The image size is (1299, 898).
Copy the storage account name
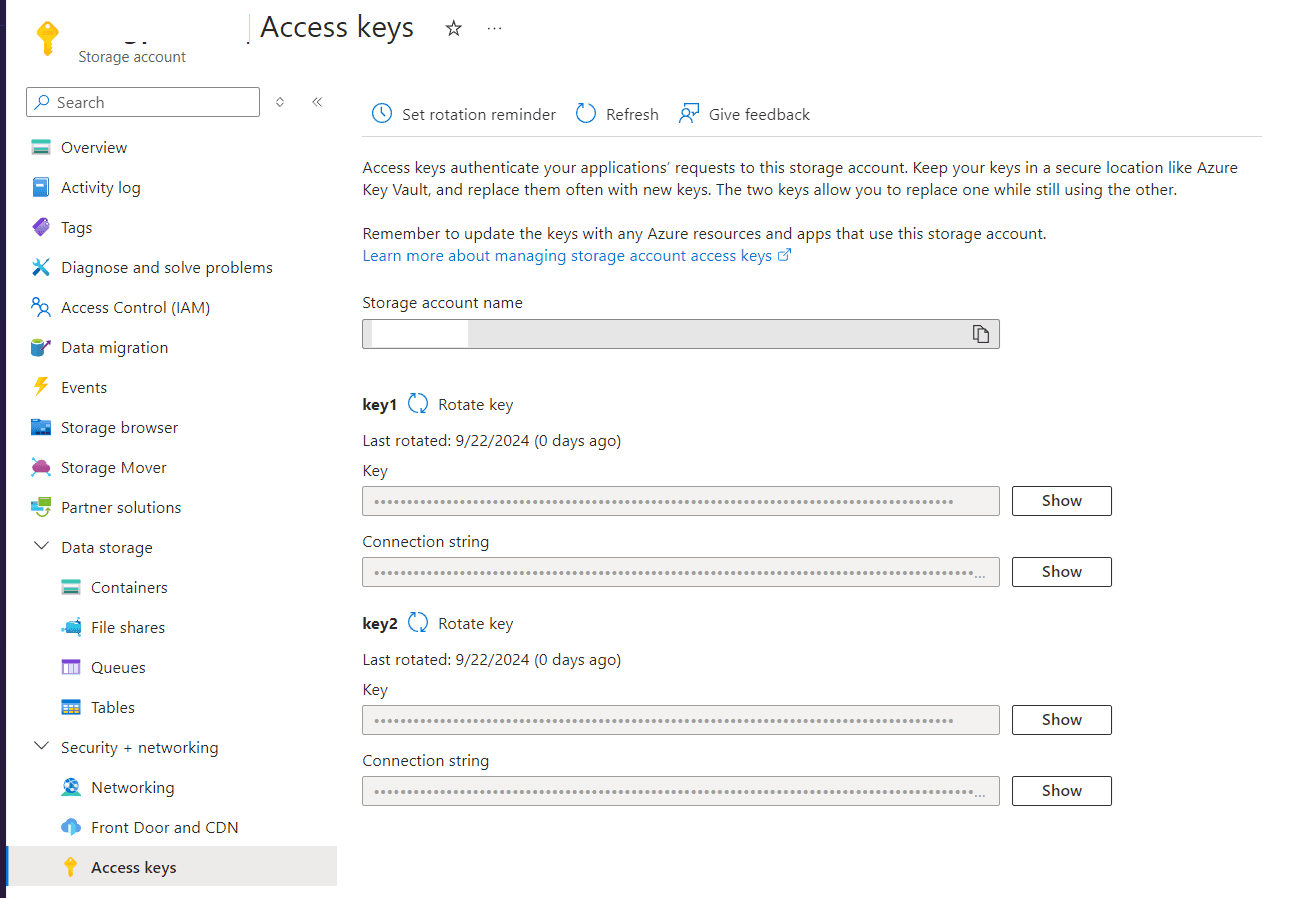[x=981, y=334]
